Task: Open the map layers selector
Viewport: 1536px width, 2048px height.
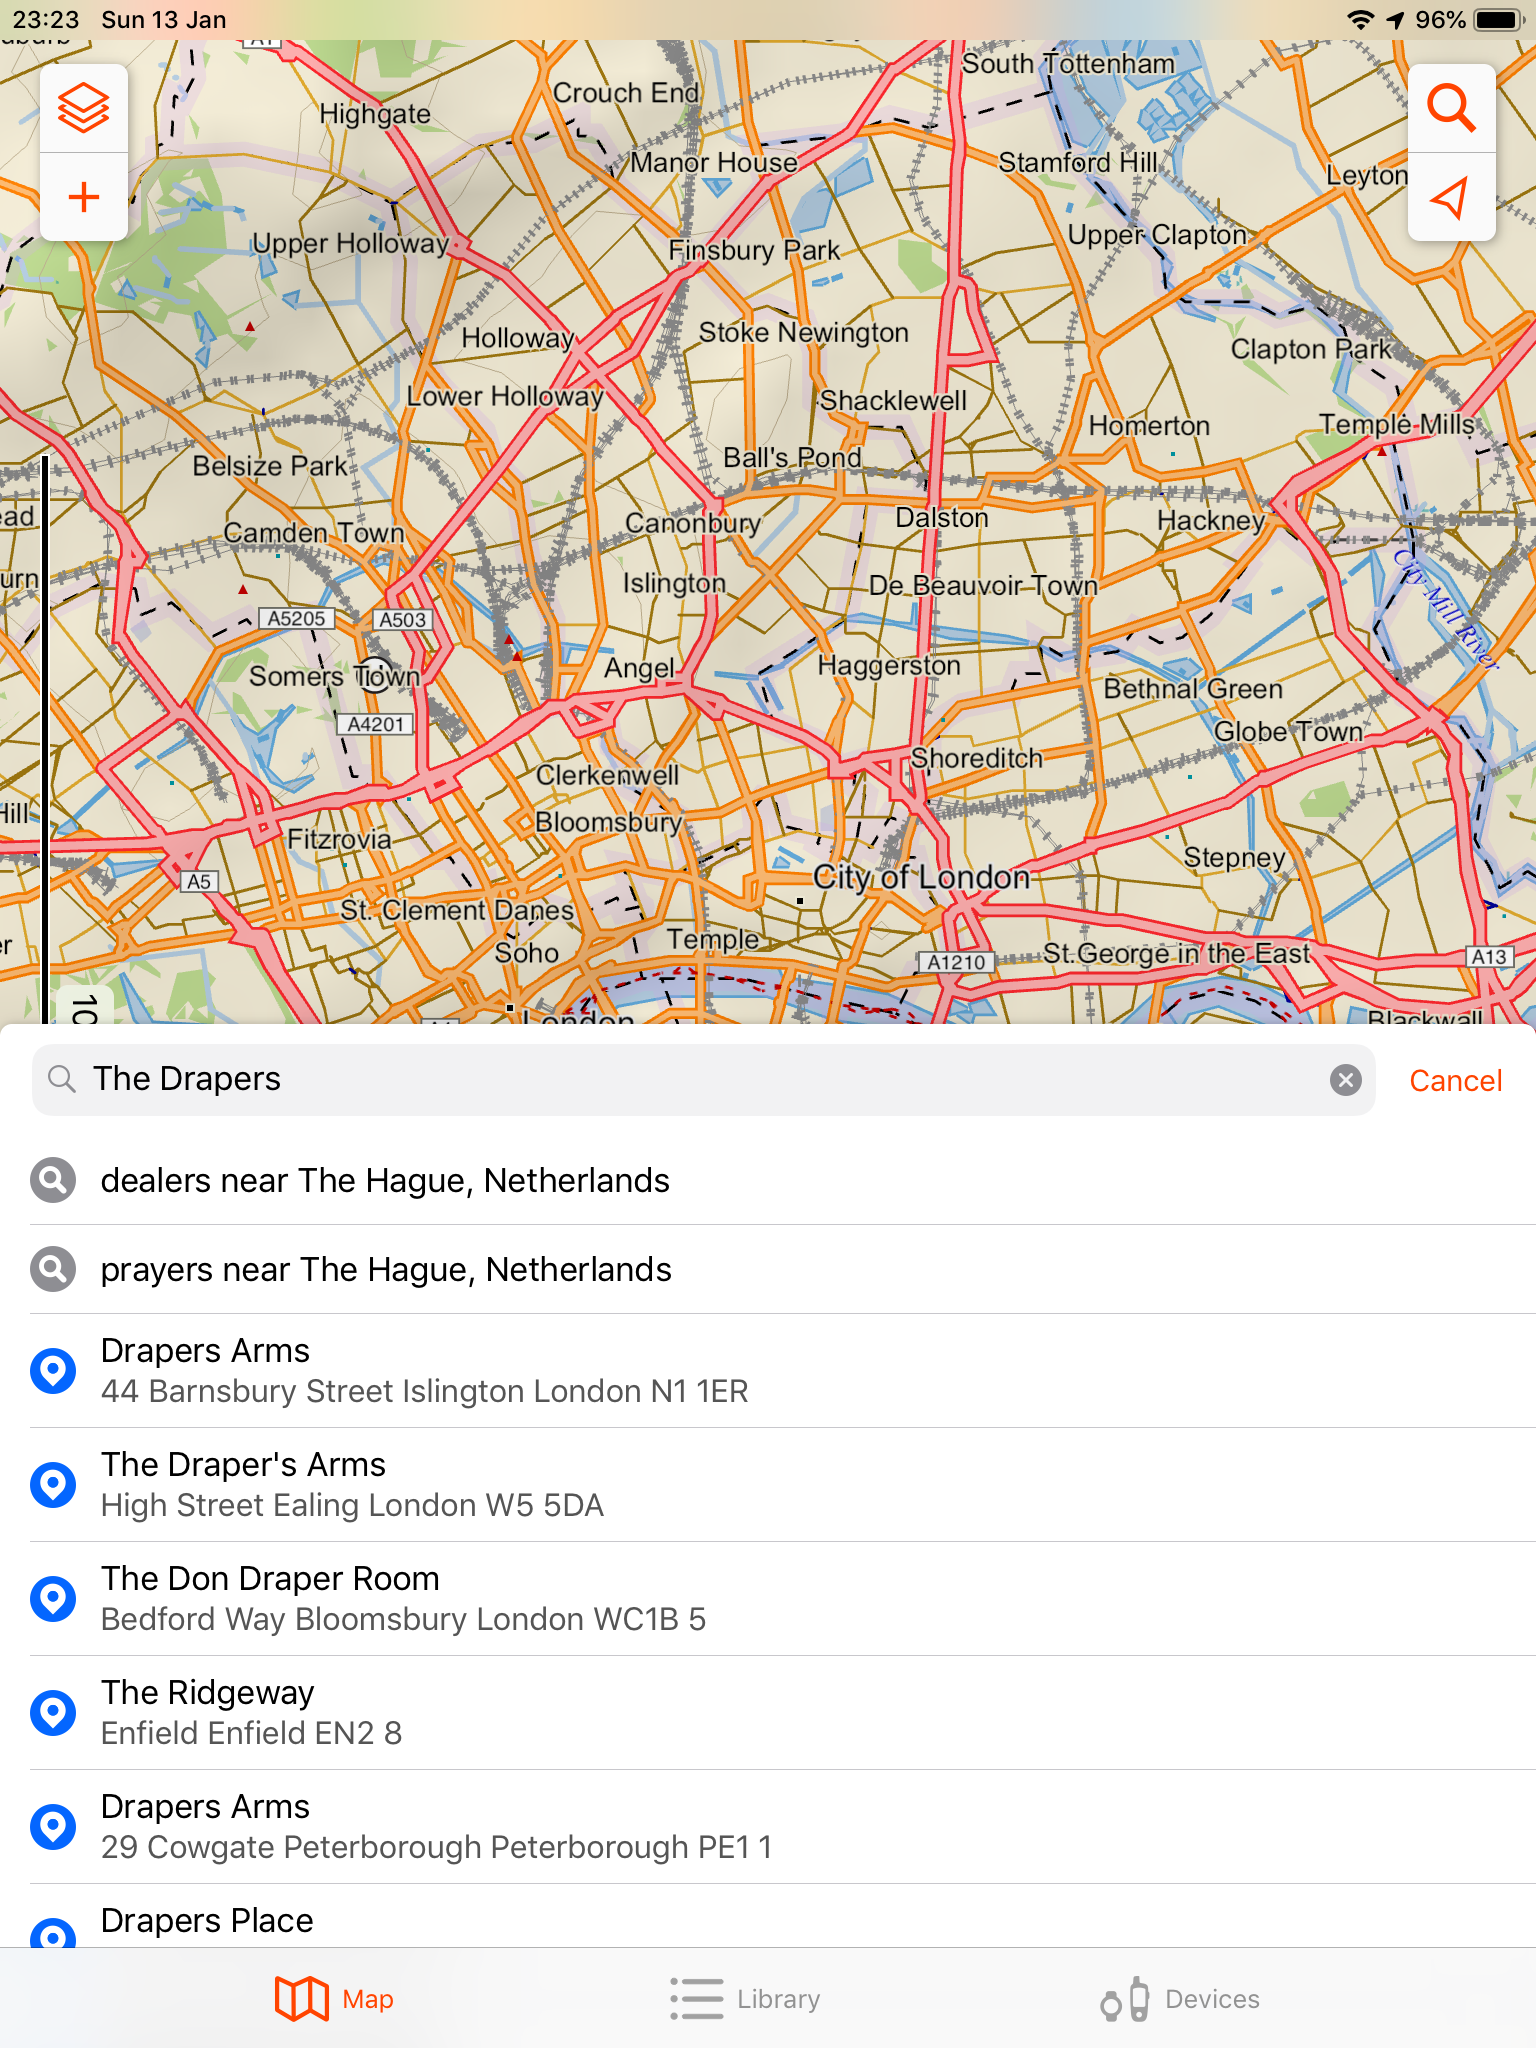Action: point(84,108)
